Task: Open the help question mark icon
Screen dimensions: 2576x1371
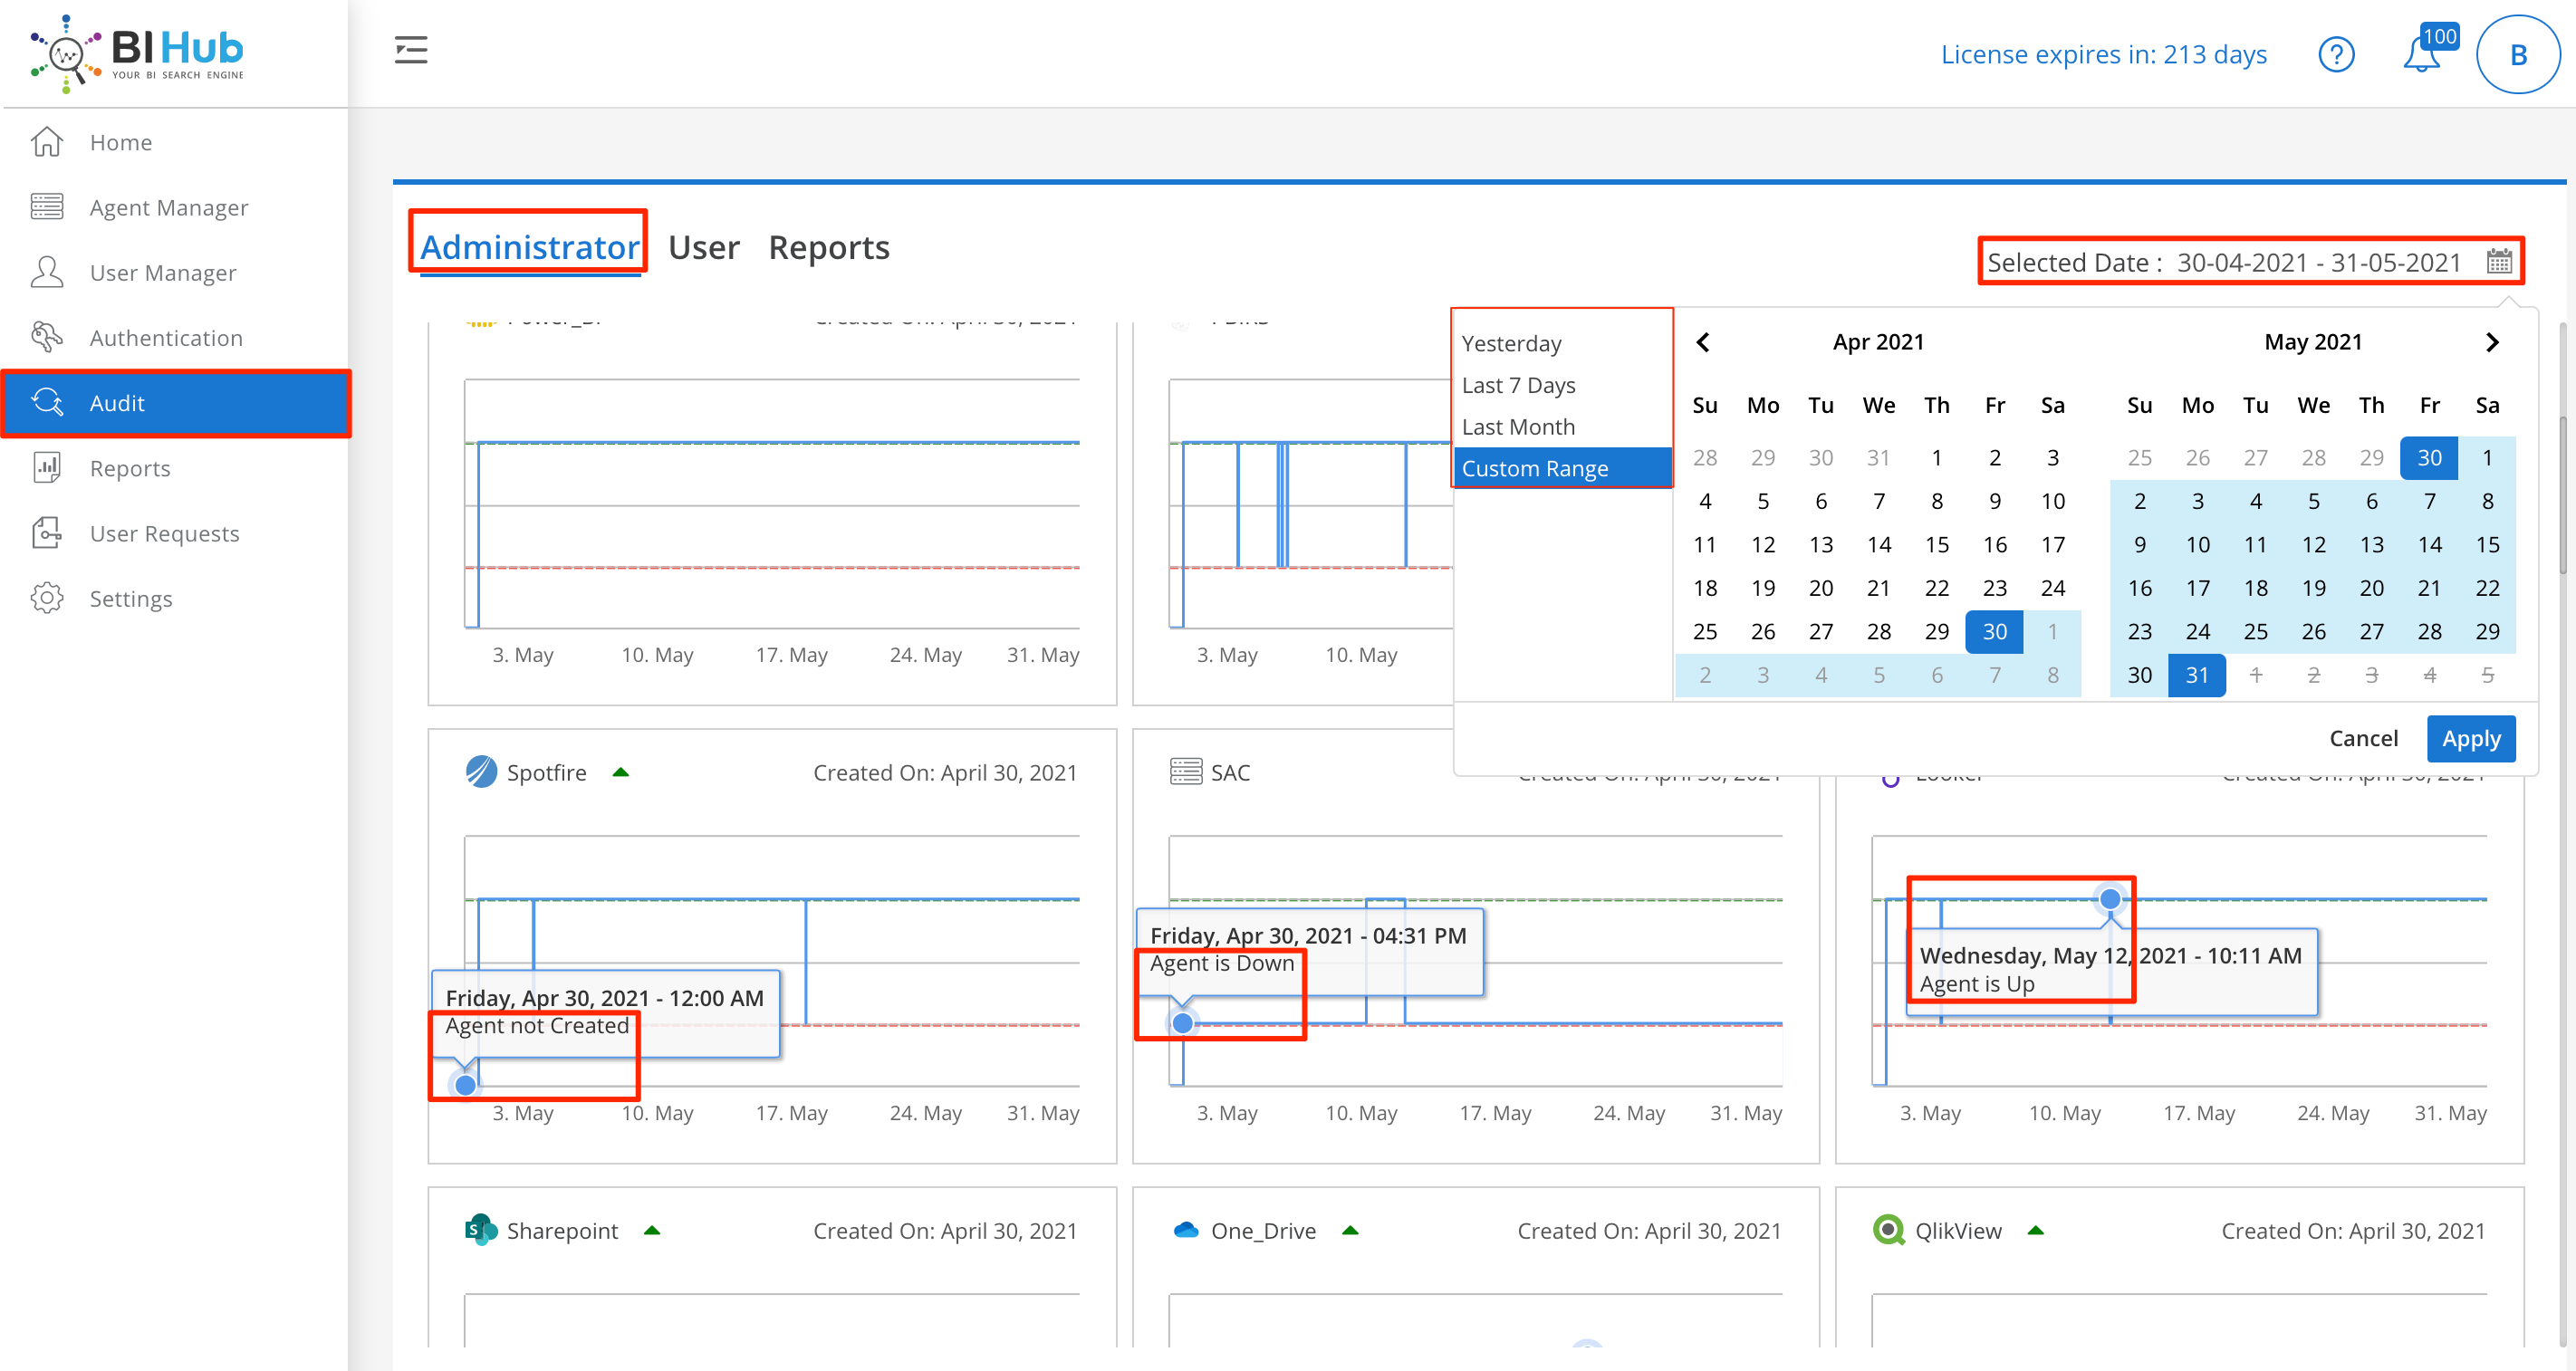Action: [x=2336, y=54]
